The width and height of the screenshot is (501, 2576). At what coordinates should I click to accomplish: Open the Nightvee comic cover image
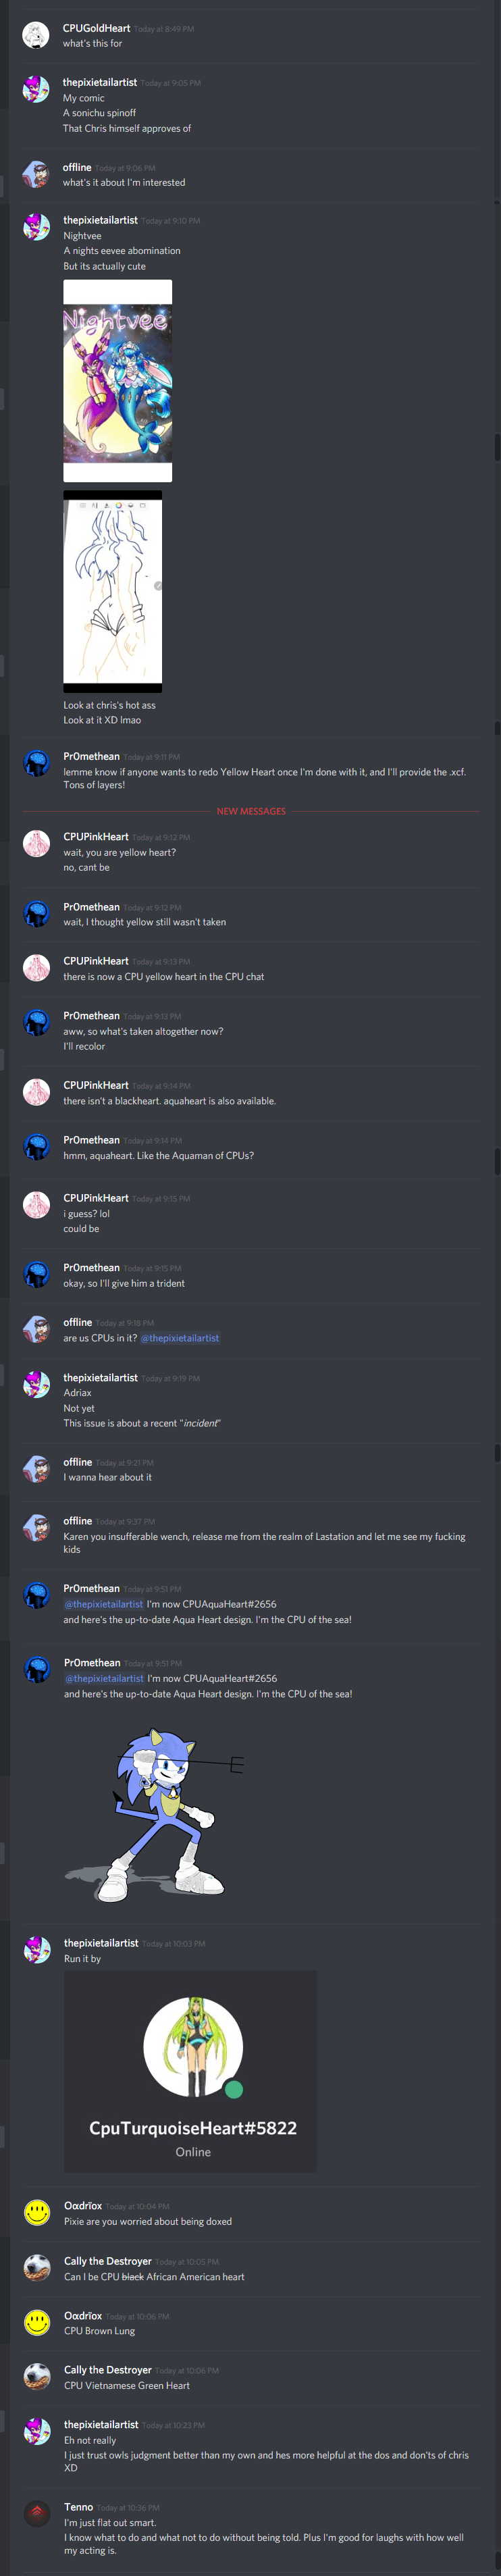pyautogui.click(x=117, y=381)
